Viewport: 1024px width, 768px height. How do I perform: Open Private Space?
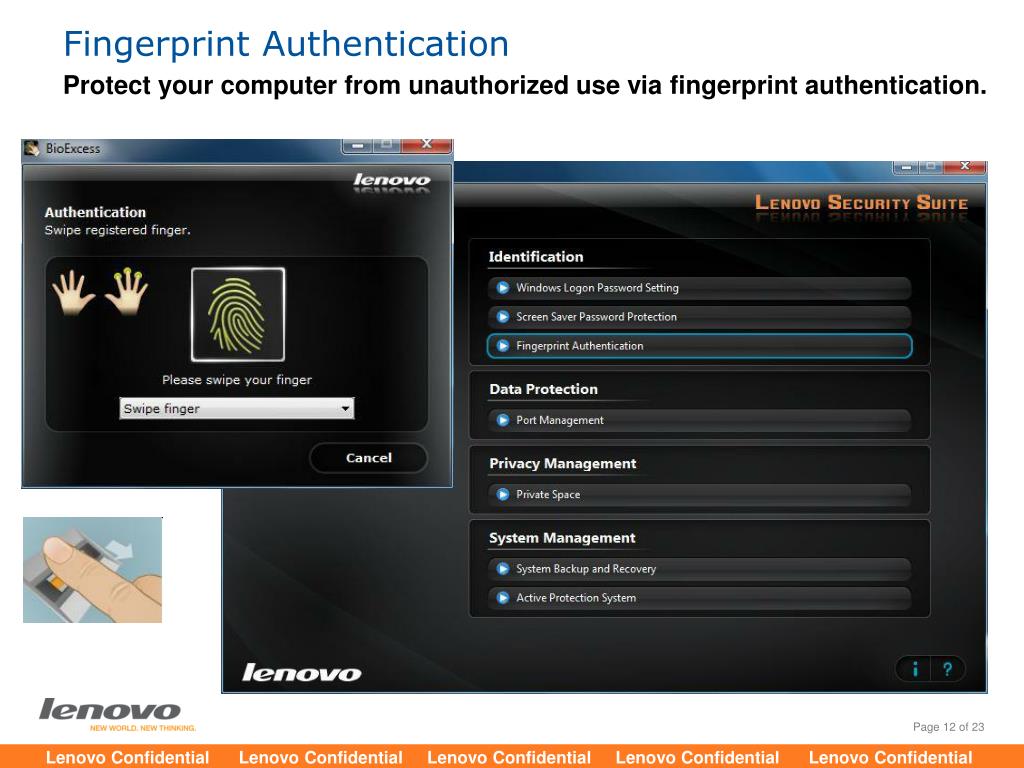tap(699, 495)
